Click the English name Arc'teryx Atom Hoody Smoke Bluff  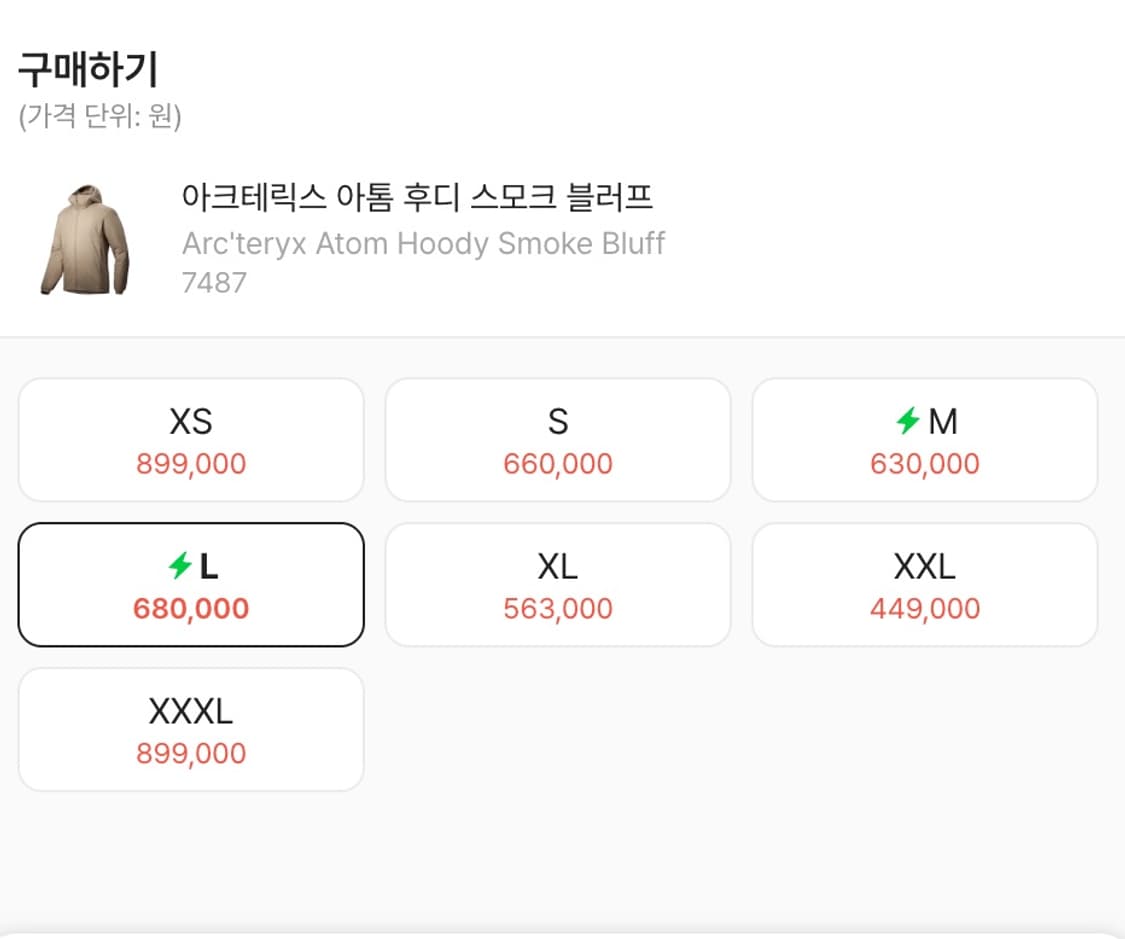[424, 243]
